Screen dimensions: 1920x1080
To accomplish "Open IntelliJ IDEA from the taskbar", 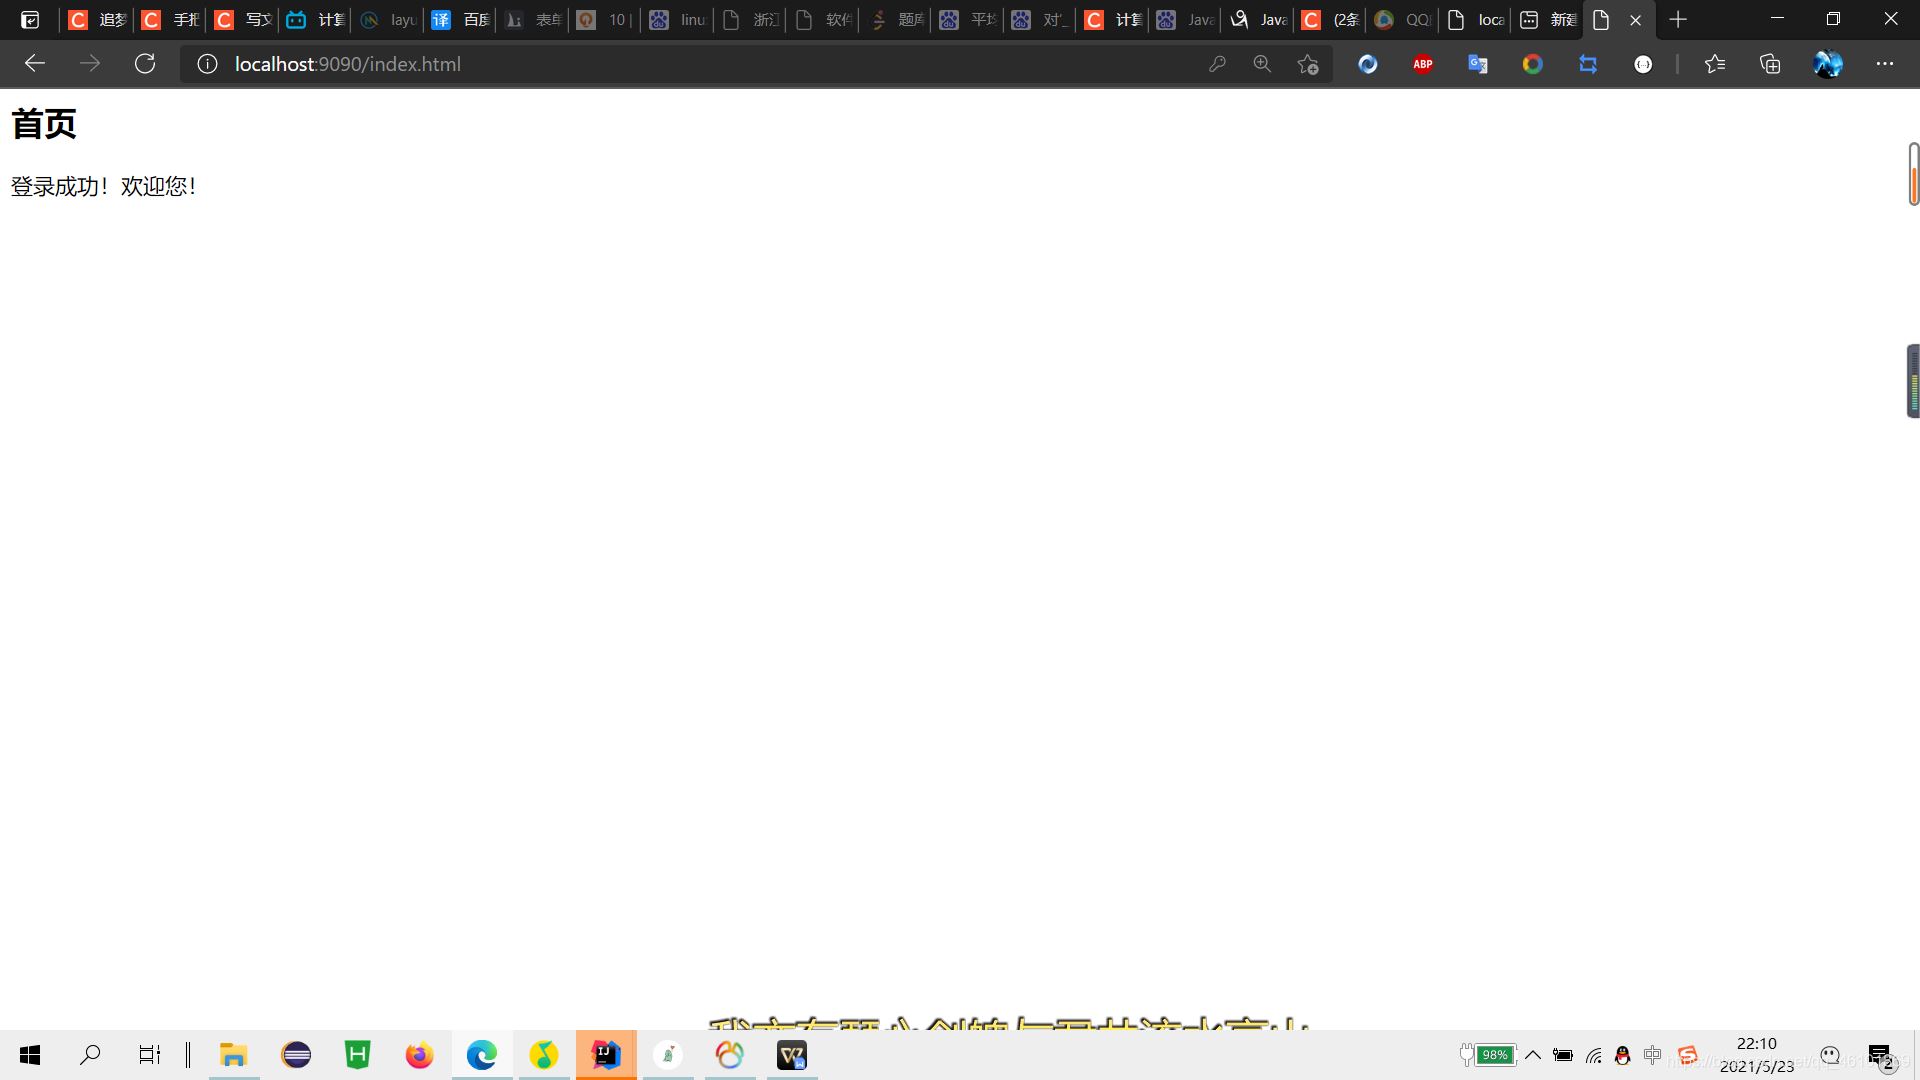I will point(606,1055).
